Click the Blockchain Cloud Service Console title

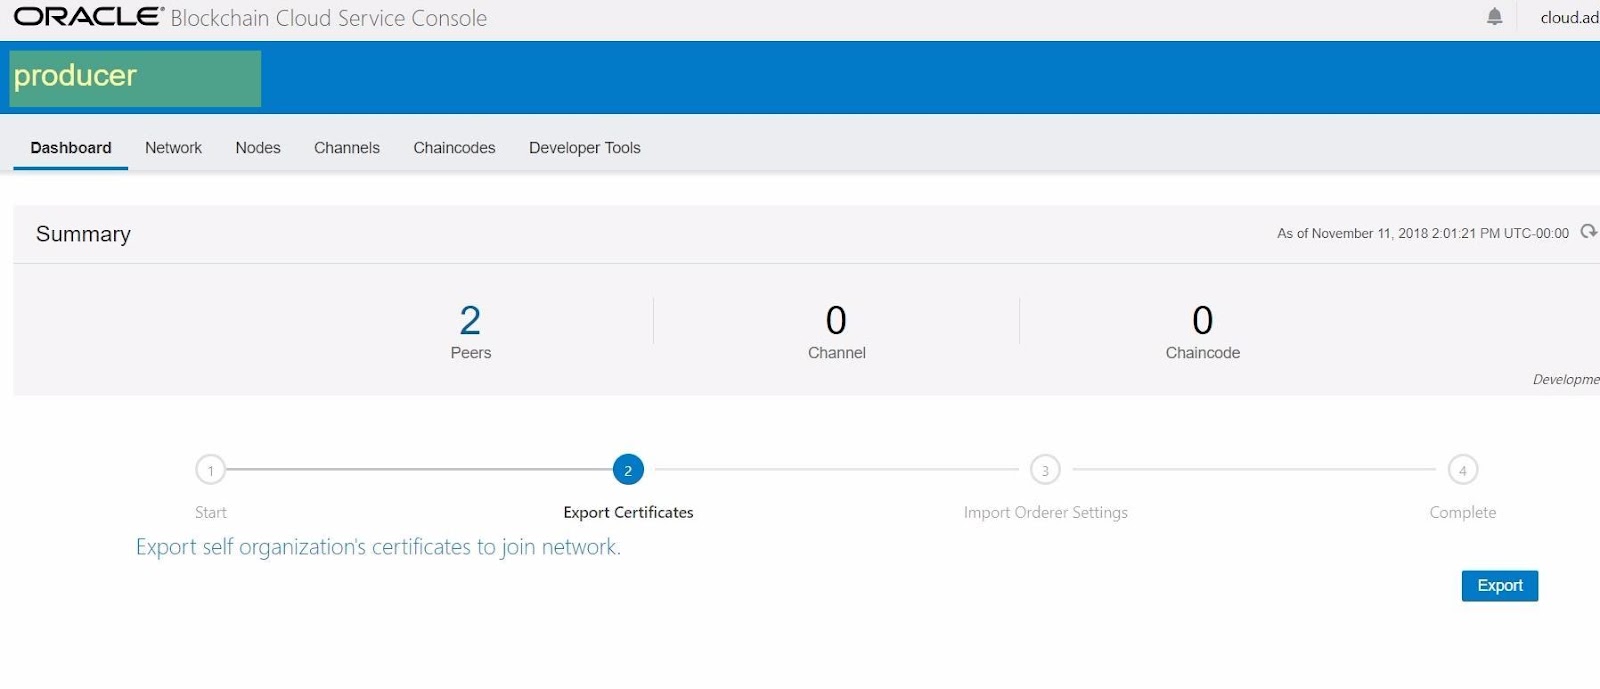pos(329,18)
